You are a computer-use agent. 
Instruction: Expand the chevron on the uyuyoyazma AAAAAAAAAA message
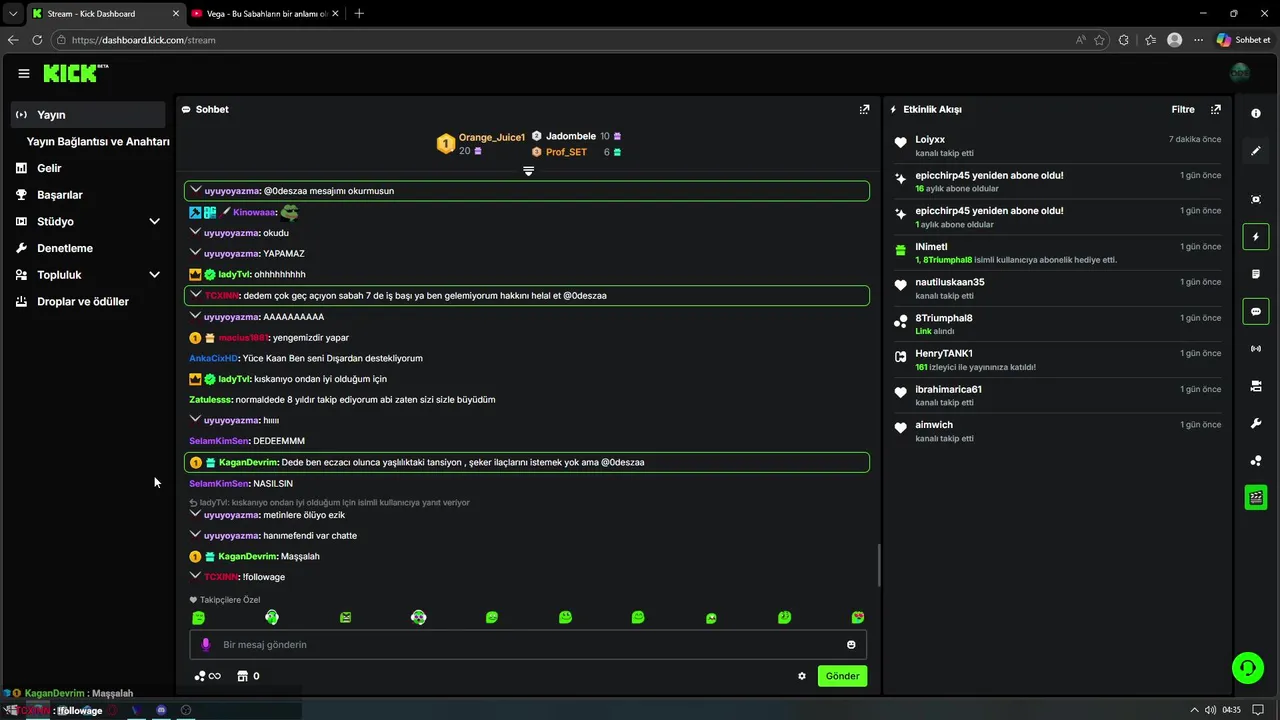195,316
